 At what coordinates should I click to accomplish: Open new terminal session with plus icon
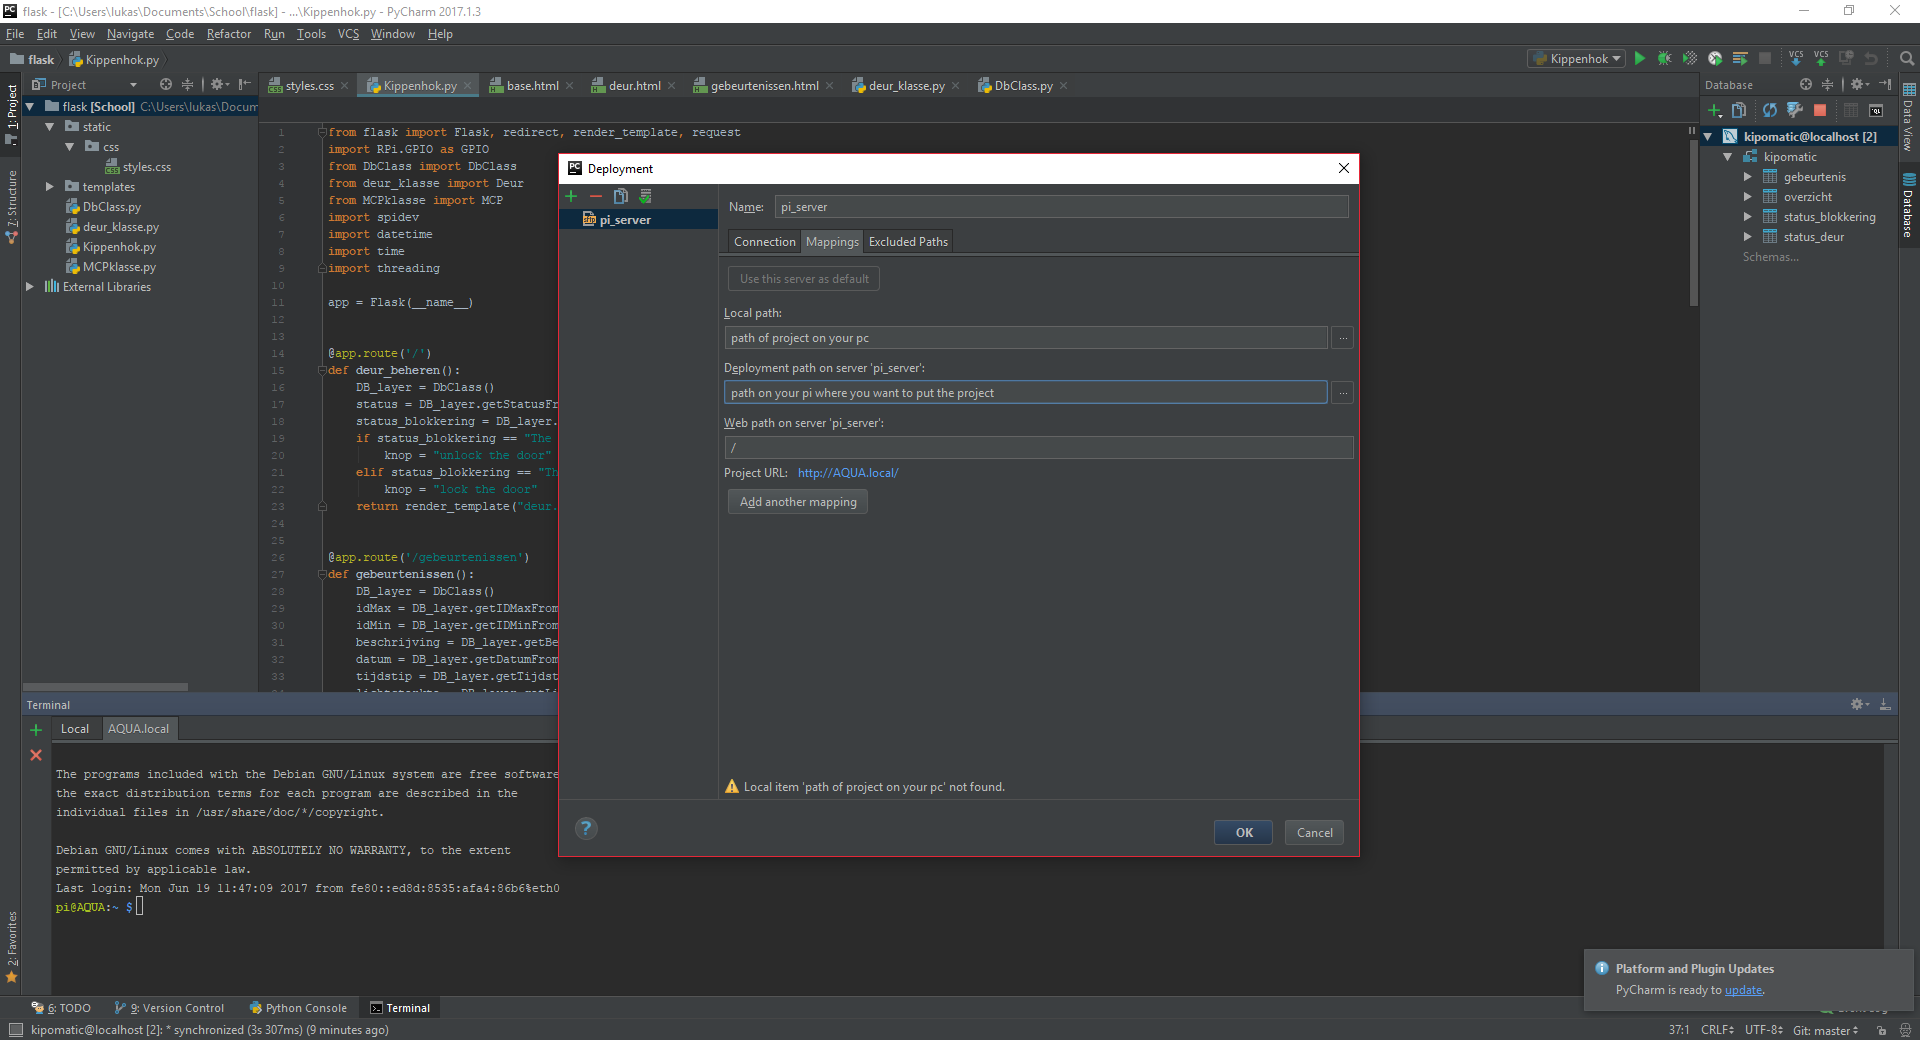pyautogui.click(x=36, y=730)
